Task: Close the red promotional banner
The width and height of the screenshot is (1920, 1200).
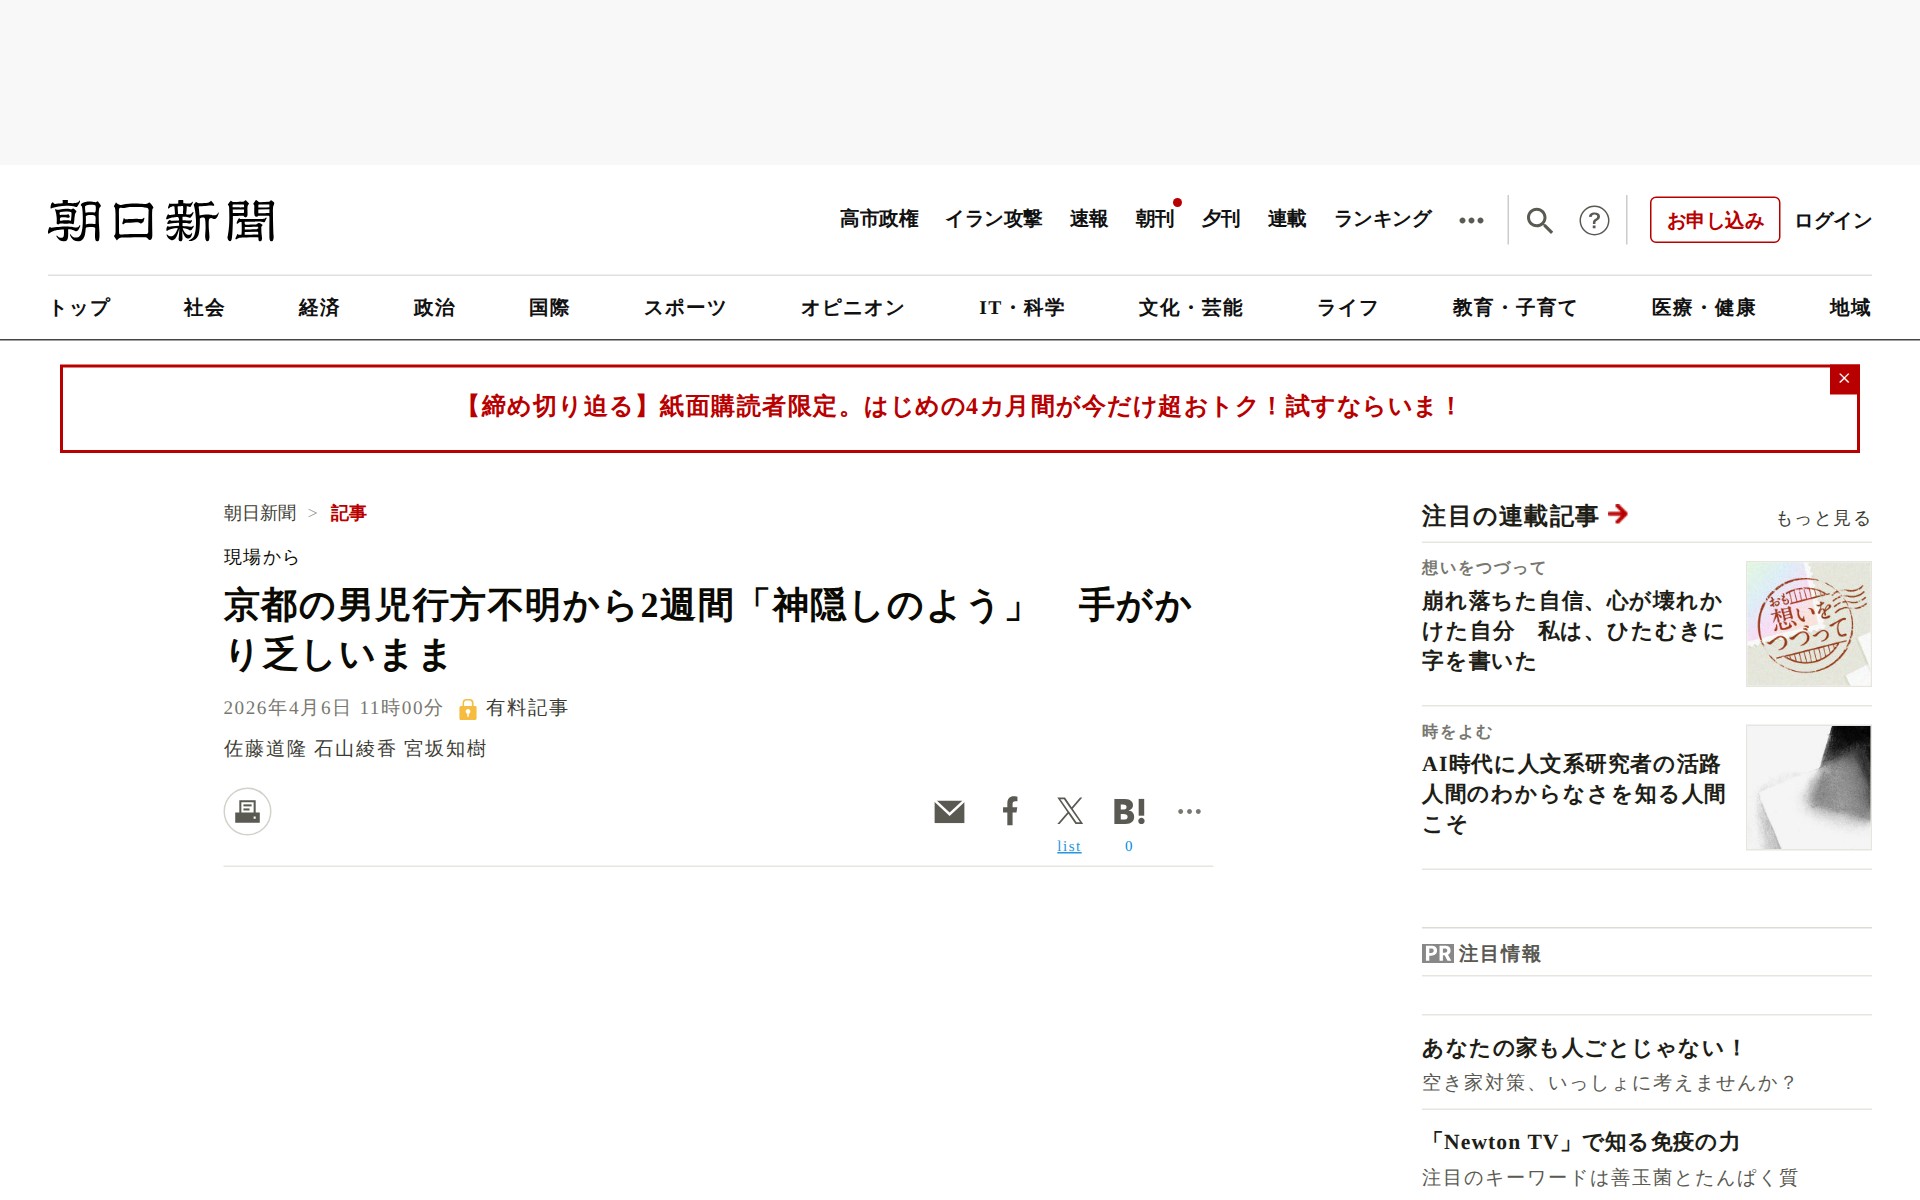Action: point(1844,379)
